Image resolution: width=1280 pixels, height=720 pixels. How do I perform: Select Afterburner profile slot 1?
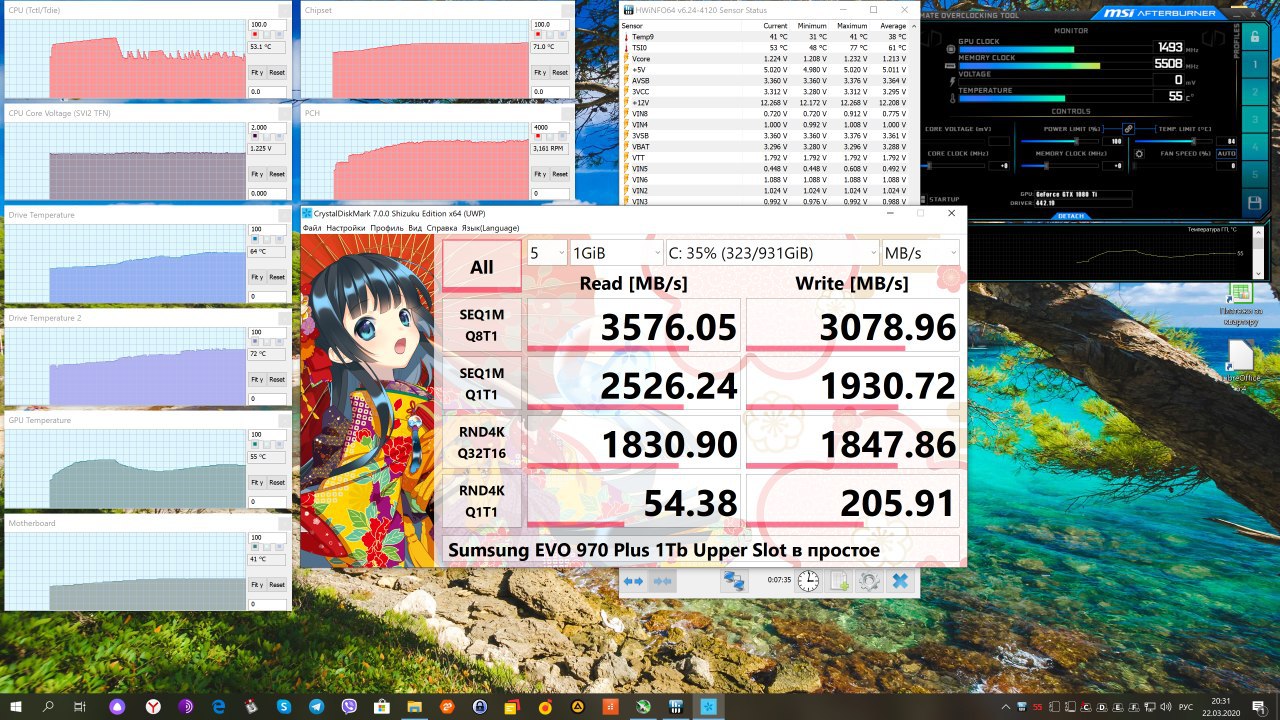click(x=1254, y=64)
